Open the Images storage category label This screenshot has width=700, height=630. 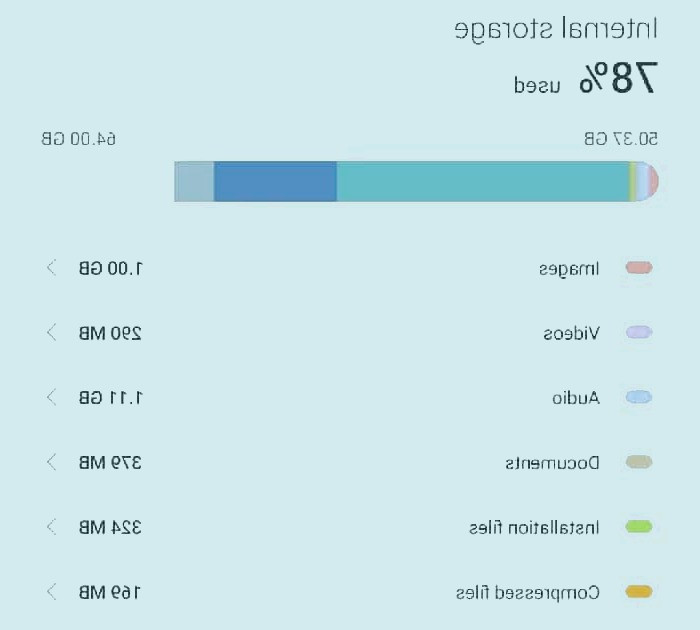pos(569,268)
